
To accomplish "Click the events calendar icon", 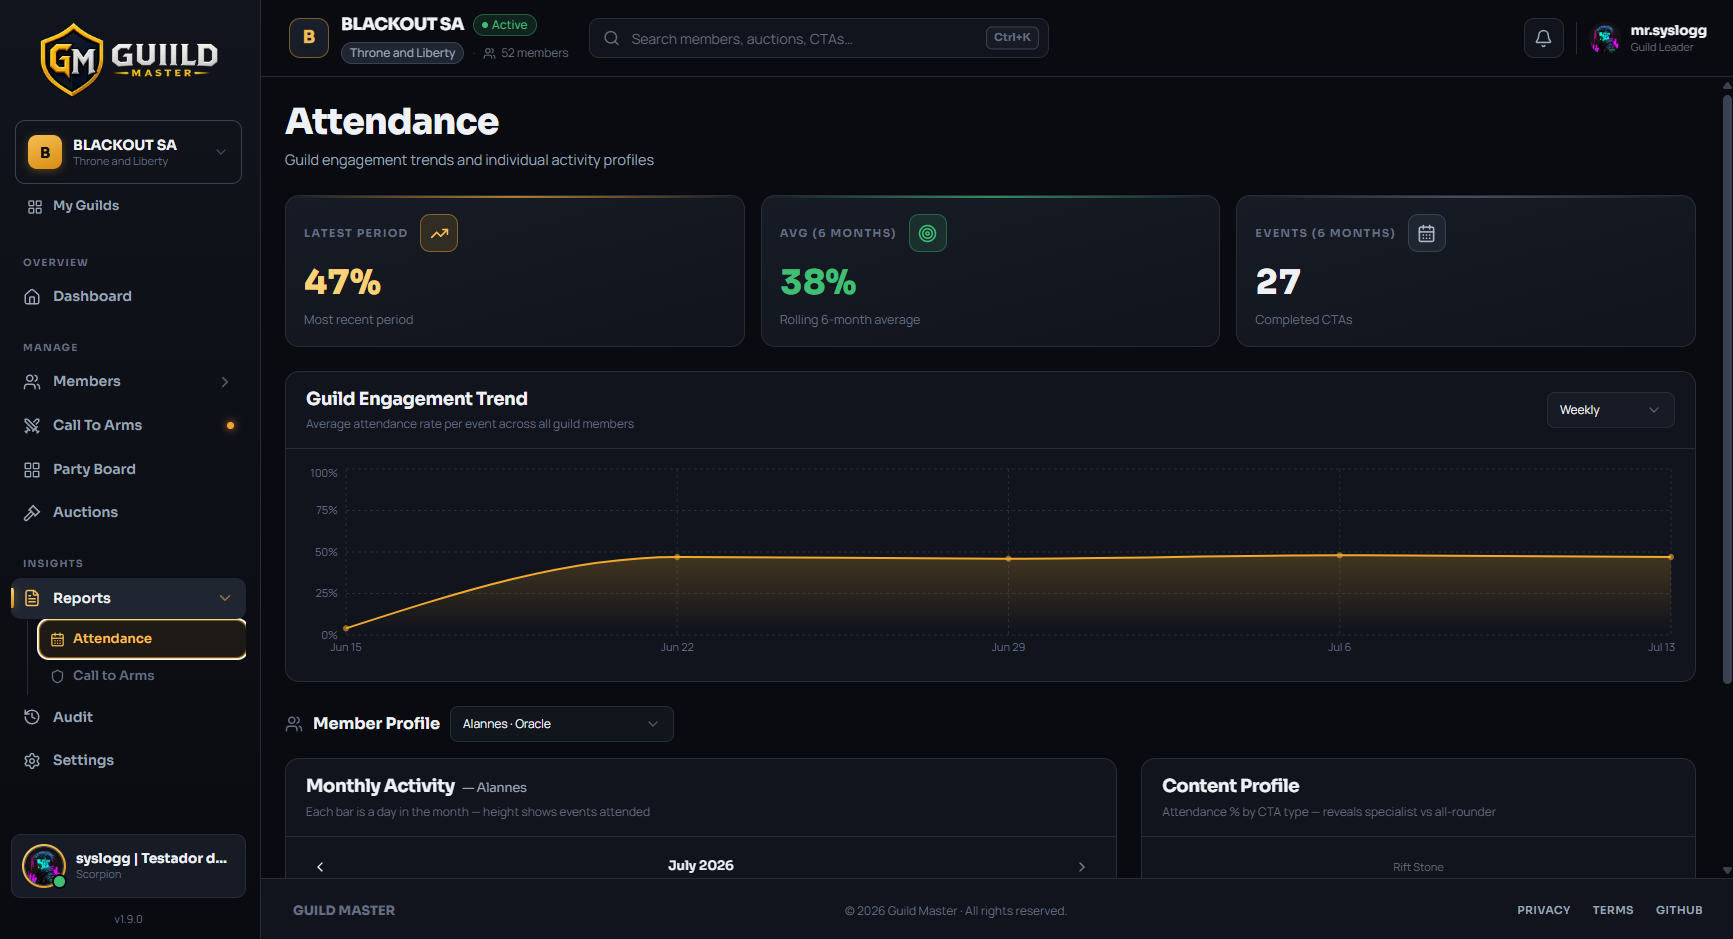I will pyautogui.click(x=1427, y=233).
